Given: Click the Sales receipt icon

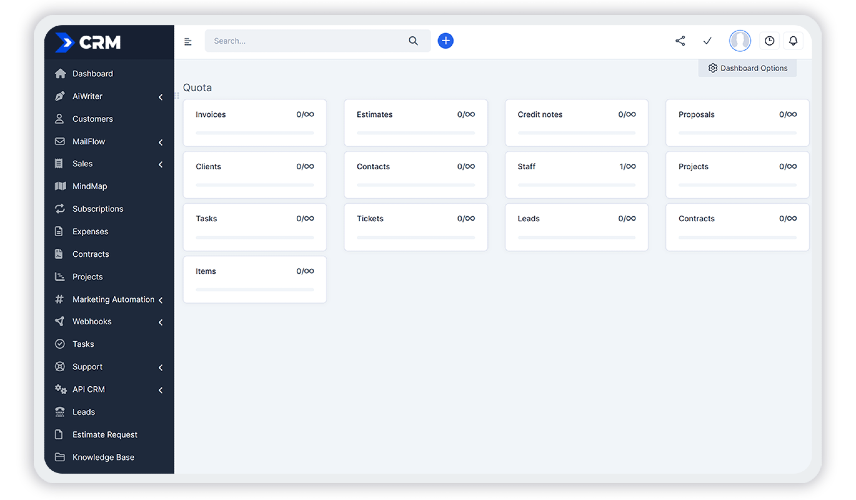Looking at the screenshot, I should (59, 164).
